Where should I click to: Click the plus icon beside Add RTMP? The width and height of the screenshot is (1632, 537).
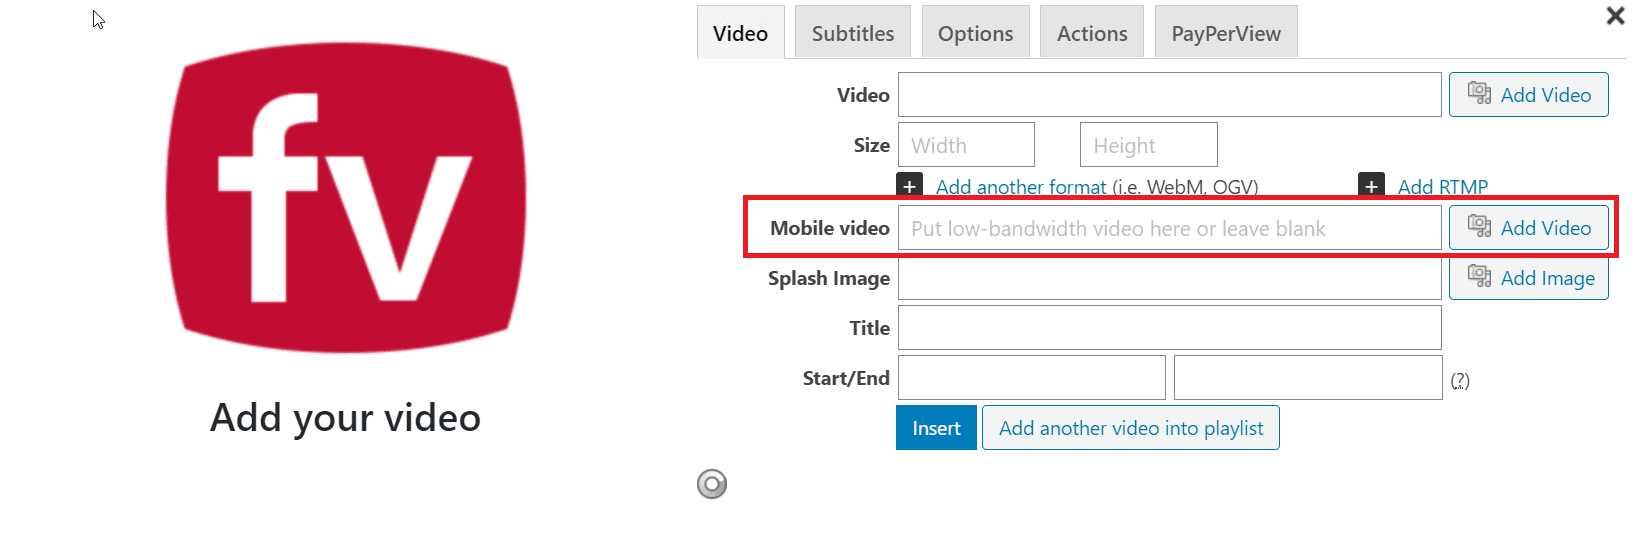tap(1371, 186)
